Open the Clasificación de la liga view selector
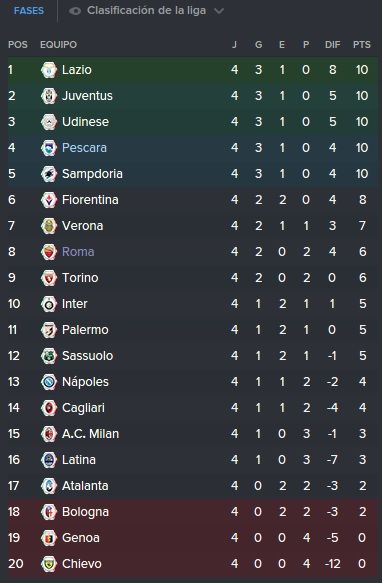Screen dimensions: 382x583 click(x=146, y=11)
